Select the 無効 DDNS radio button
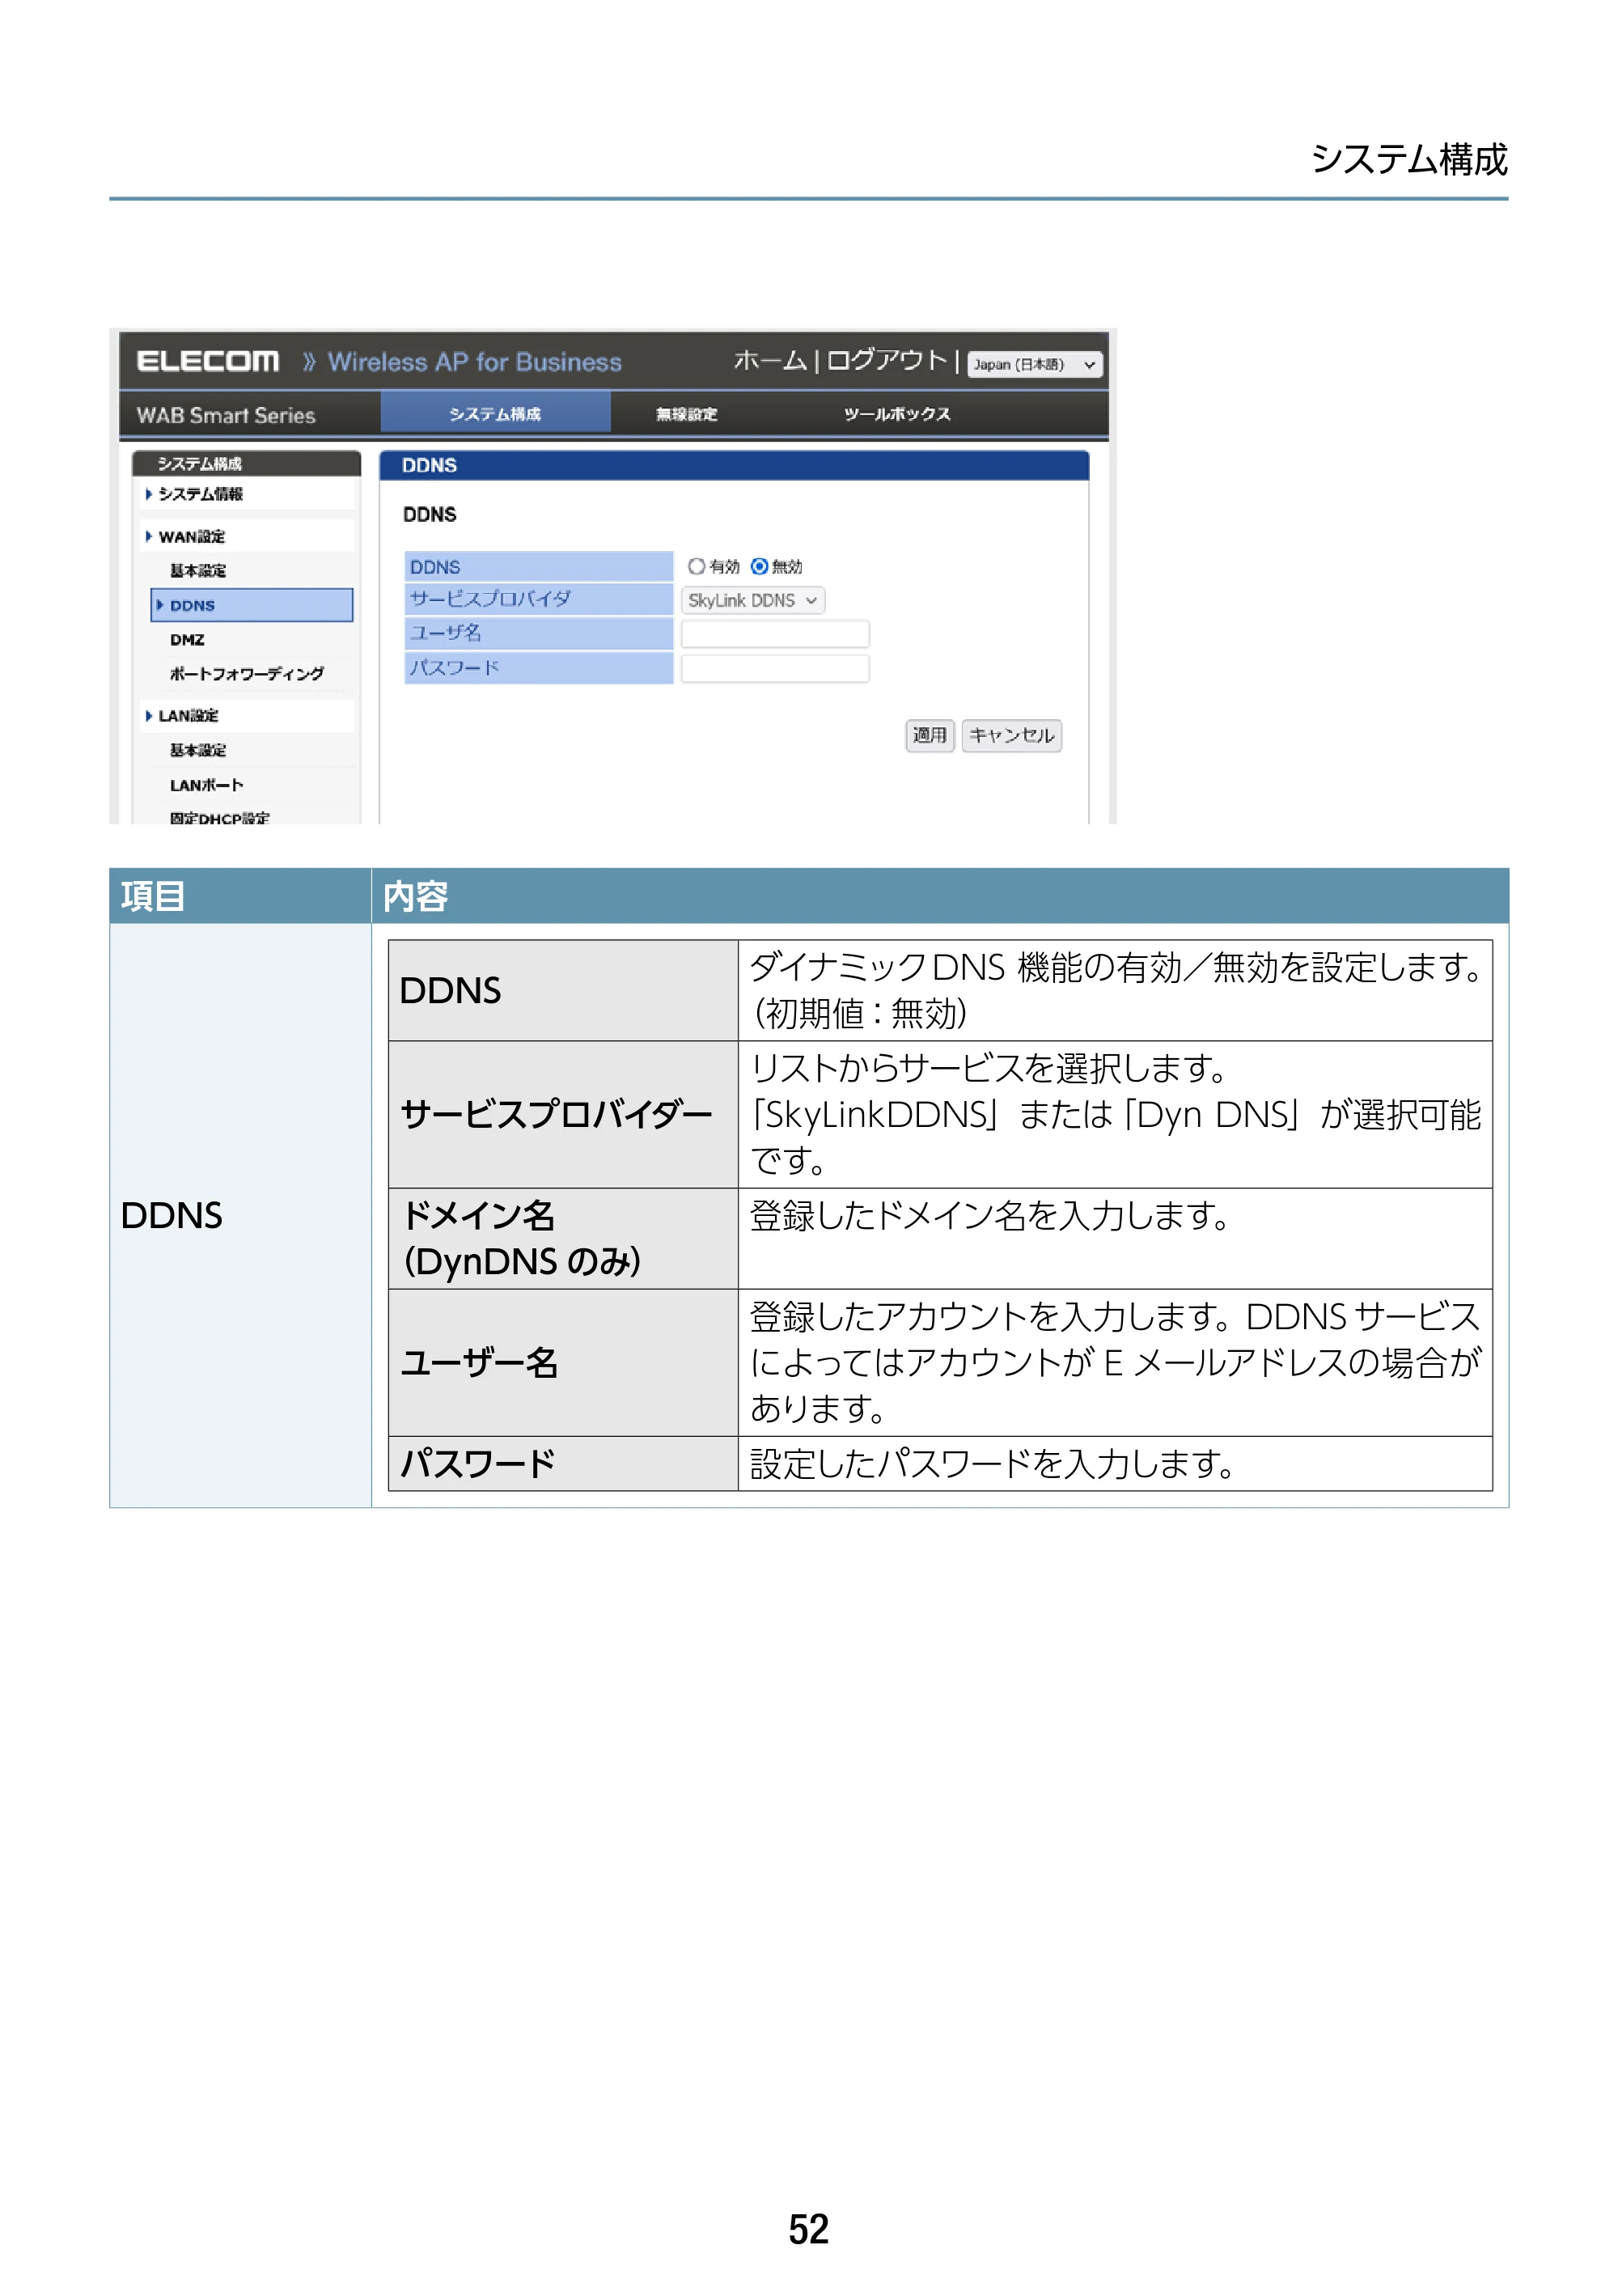This screenshot has width=1618, height=2296. [x=759, y=566]
